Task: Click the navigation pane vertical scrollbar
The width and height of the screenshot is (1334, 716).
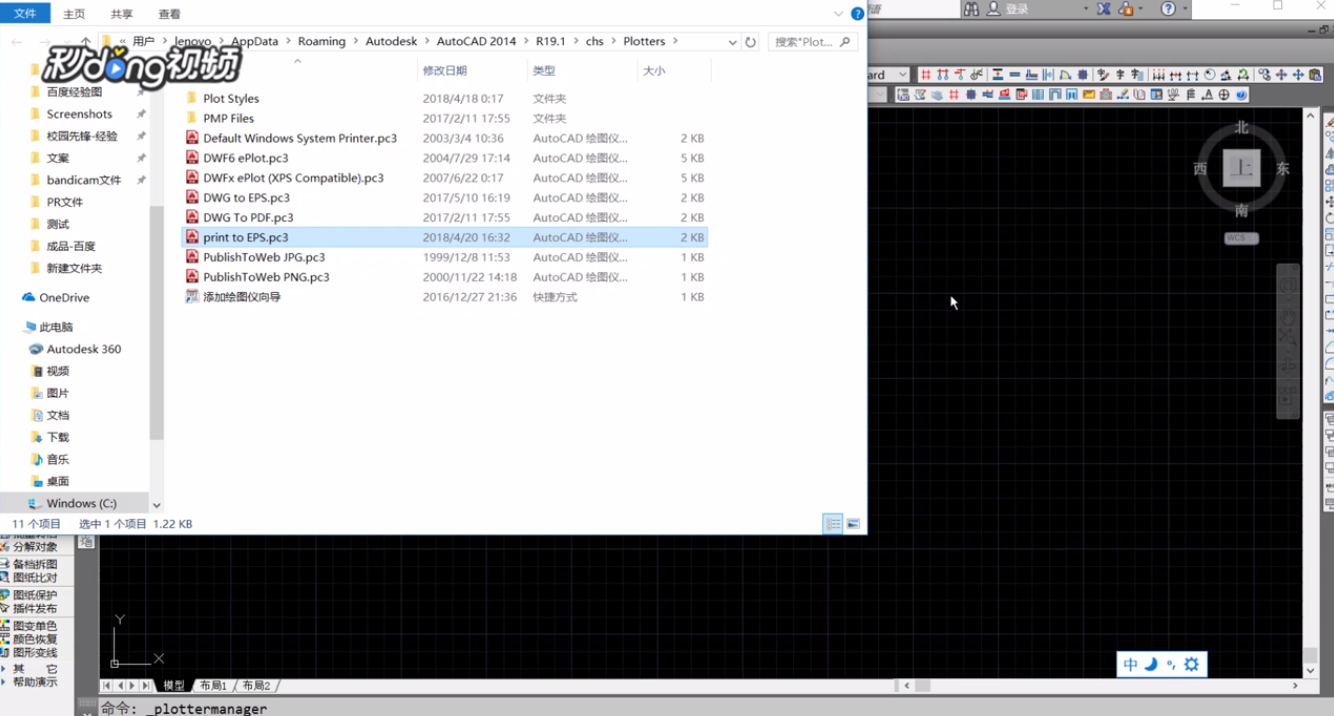Action: [x=156, y=322]
